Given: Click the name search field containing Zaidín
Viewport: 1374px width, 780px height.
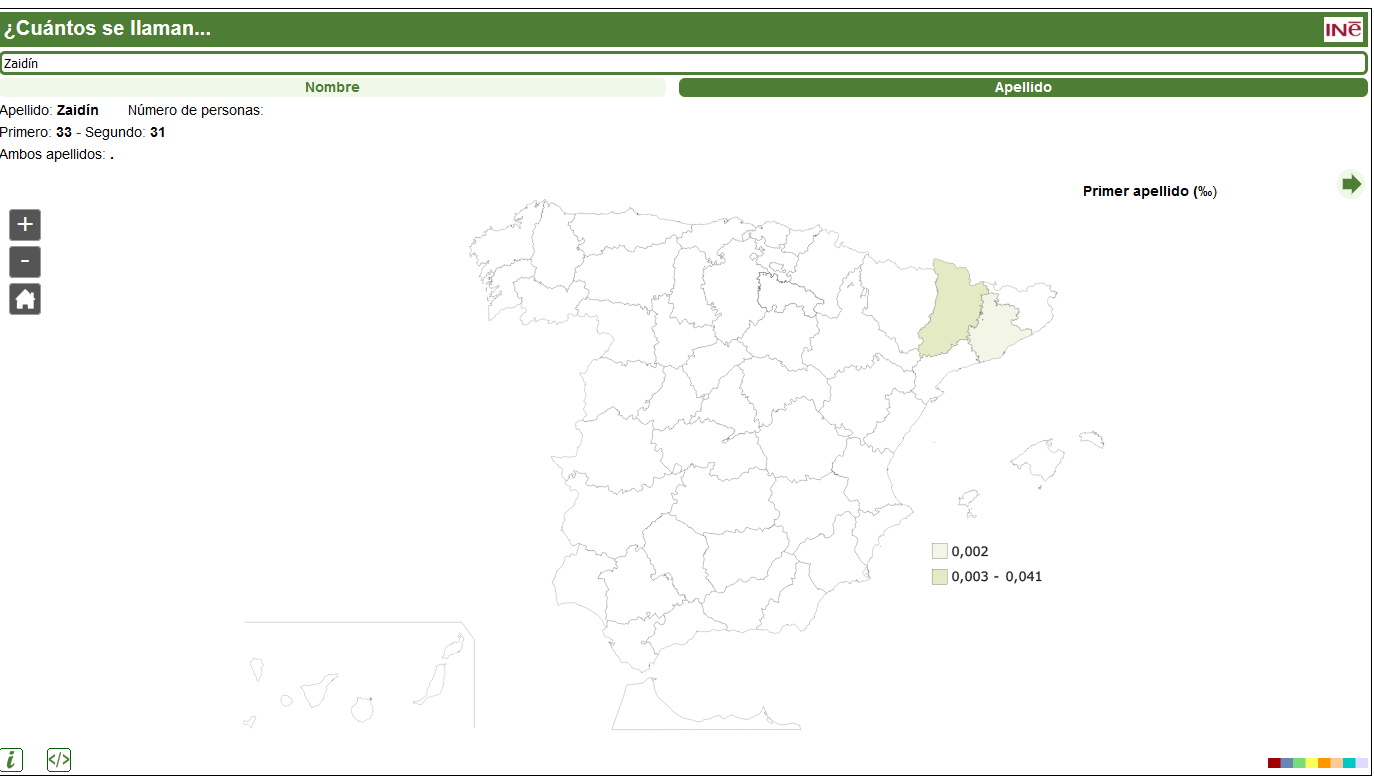Looking at the screenshot, I should [x=683, y=63].
